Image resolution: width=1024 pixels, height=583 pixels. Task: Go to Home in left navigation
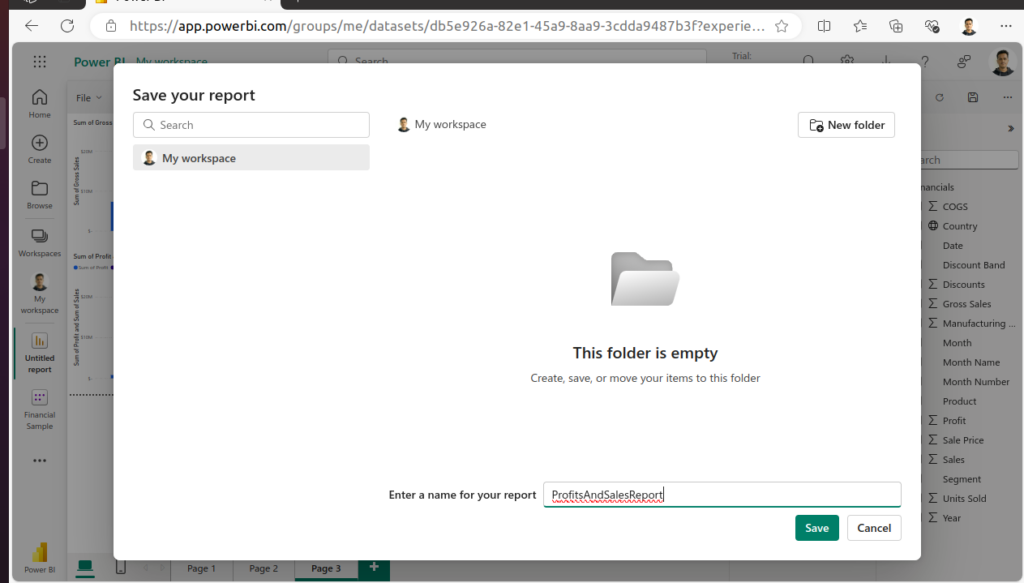(x=39, y=102)
